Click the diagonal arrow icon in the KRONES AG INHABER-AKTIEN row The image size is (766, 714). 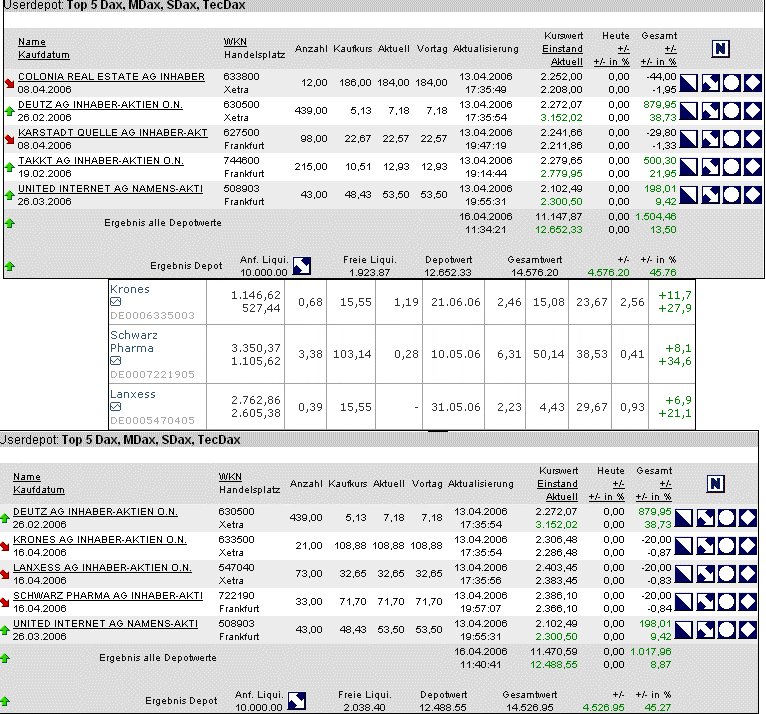point(705,546)
